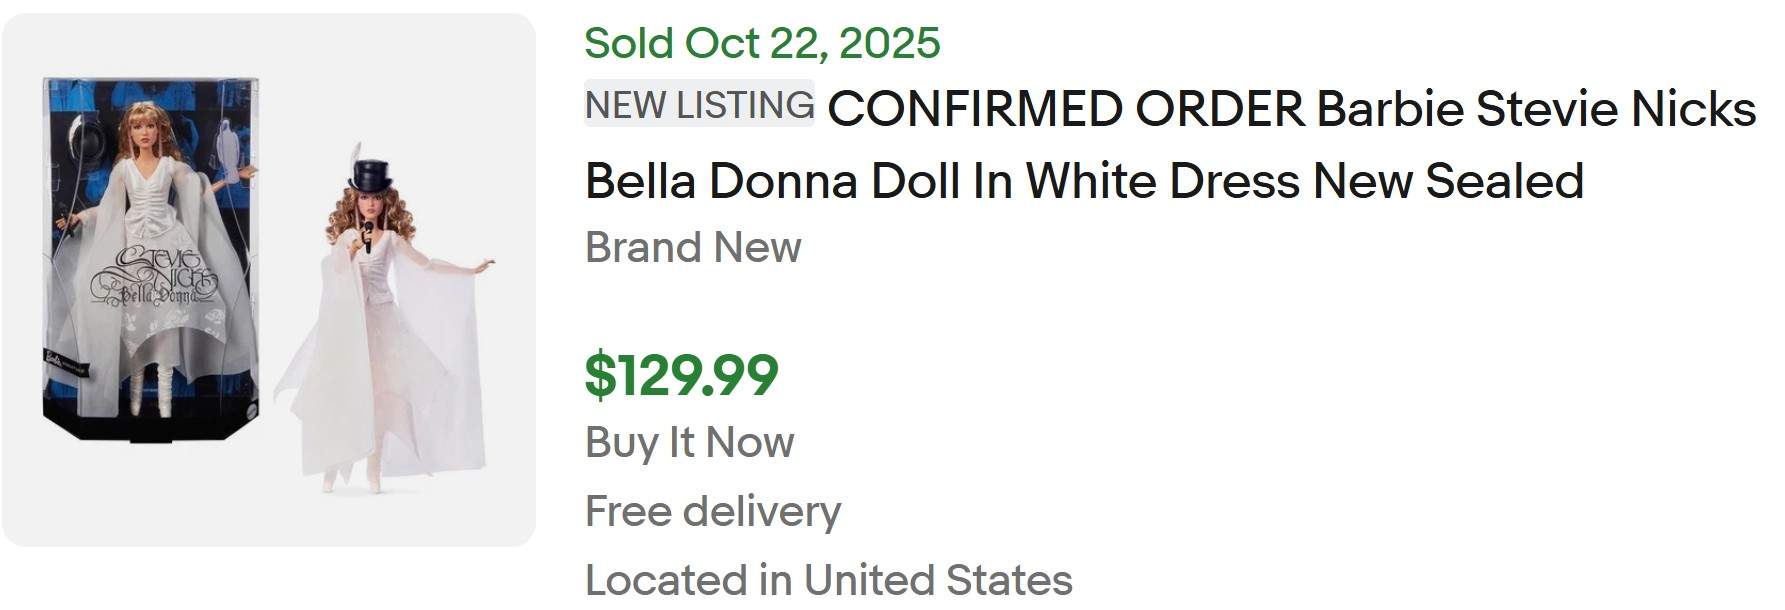Click the Buy It Now label
Viewport: 1785px width, 610px height.
689,442
